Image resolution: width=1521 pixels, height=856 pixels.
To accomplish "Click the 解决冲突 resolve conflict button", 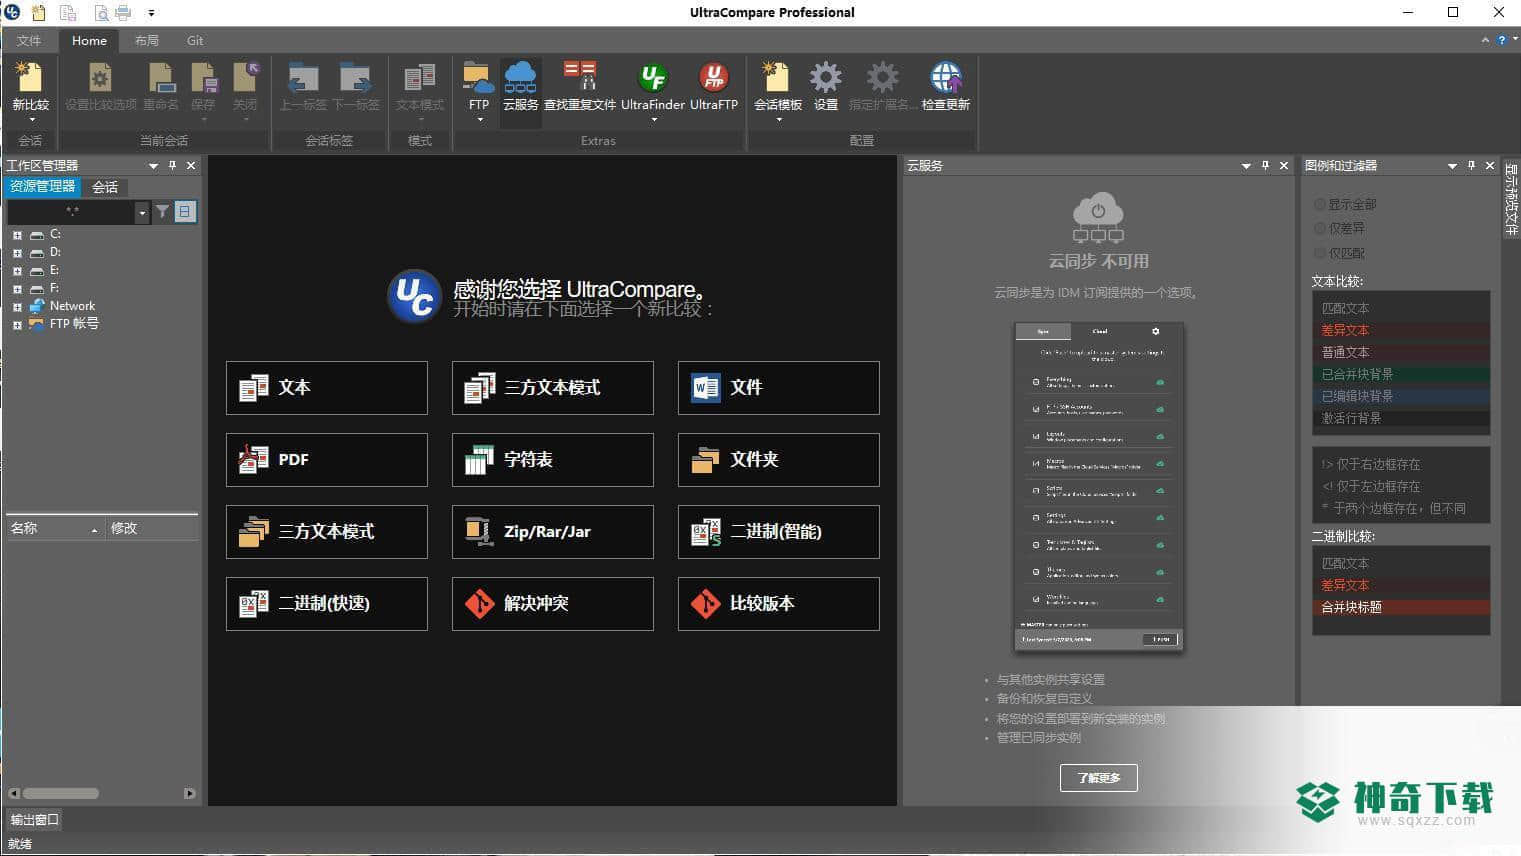I will tap(553, 604).
